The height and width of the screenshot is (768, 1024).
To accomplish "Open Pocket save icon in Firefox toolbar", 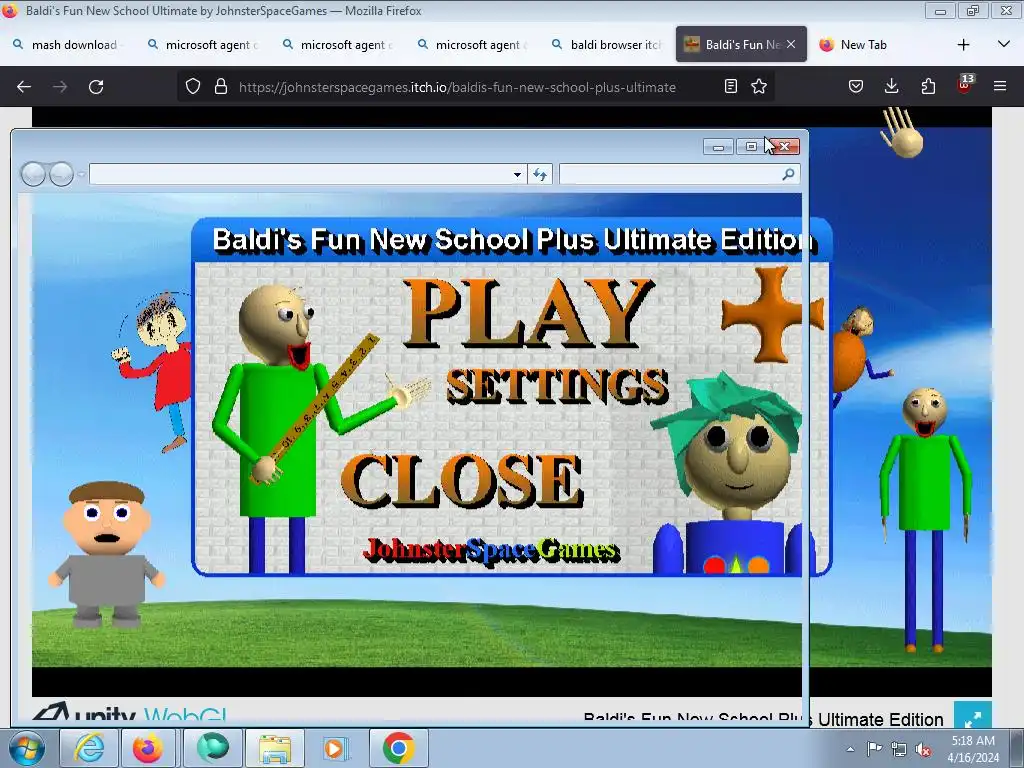I will (x=856, y=86).
